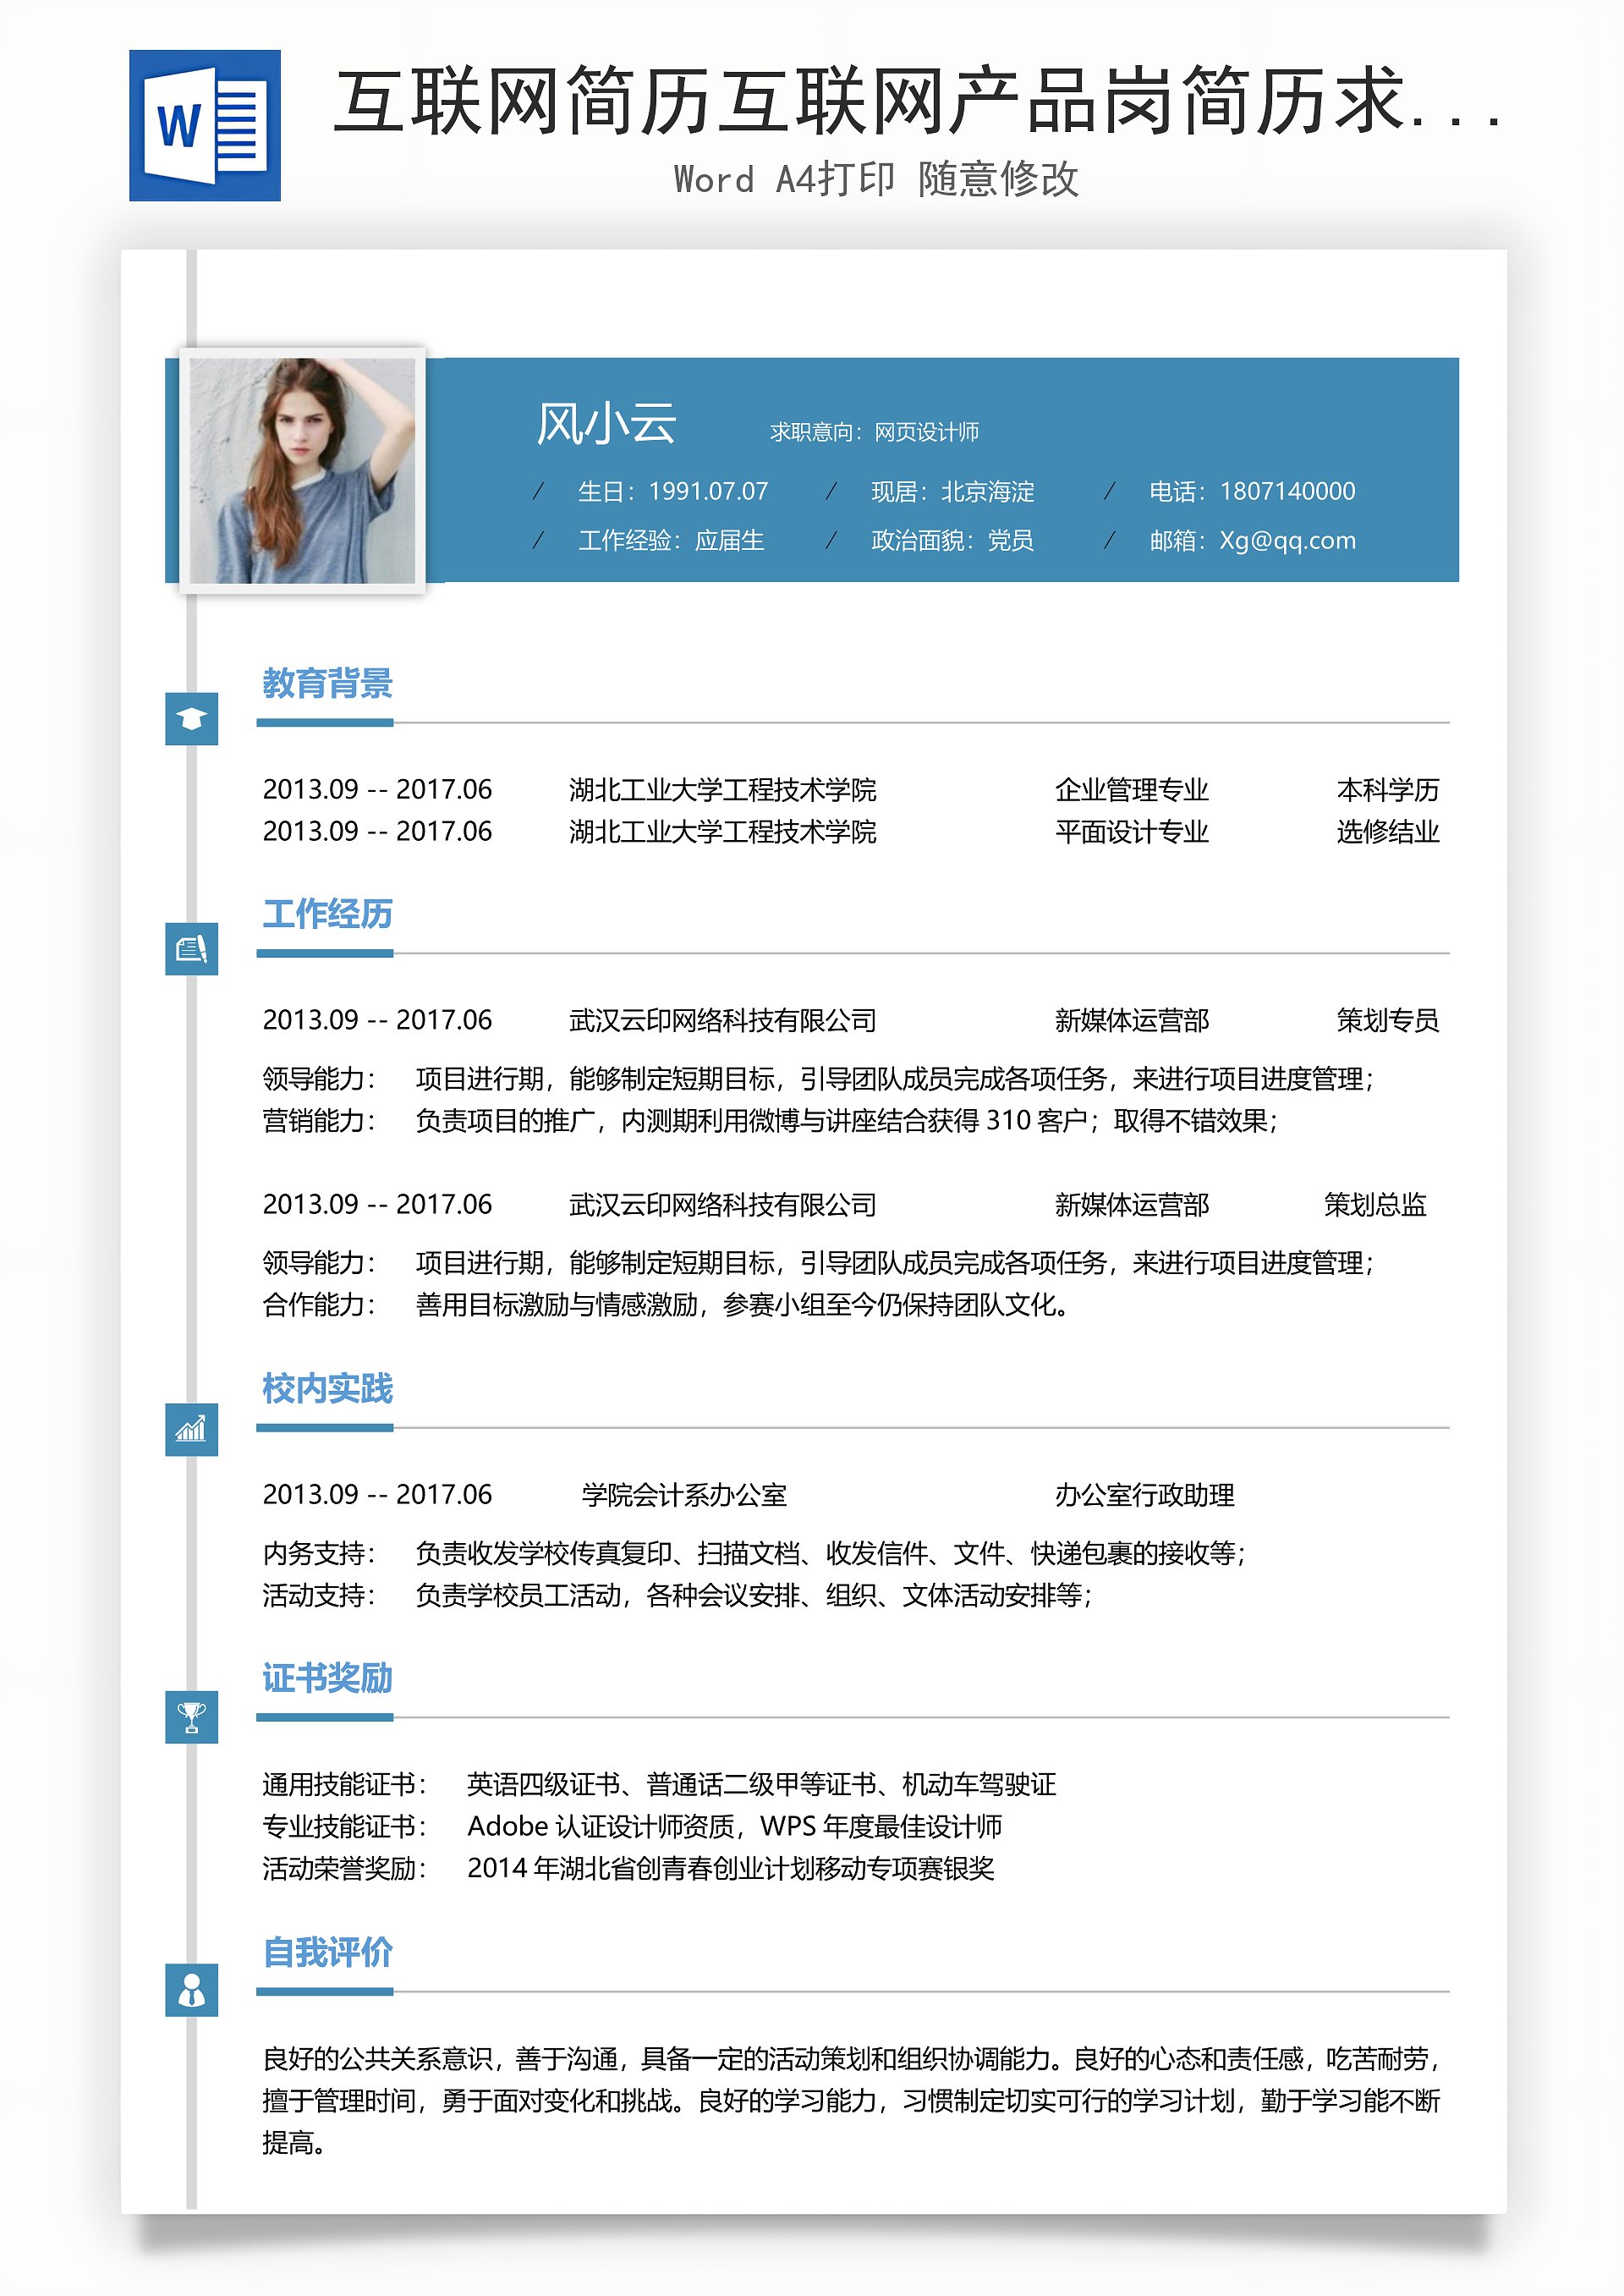Click the graduation cap education icon
Screen dimensions: 1624x2296
(x=191, y=718)
